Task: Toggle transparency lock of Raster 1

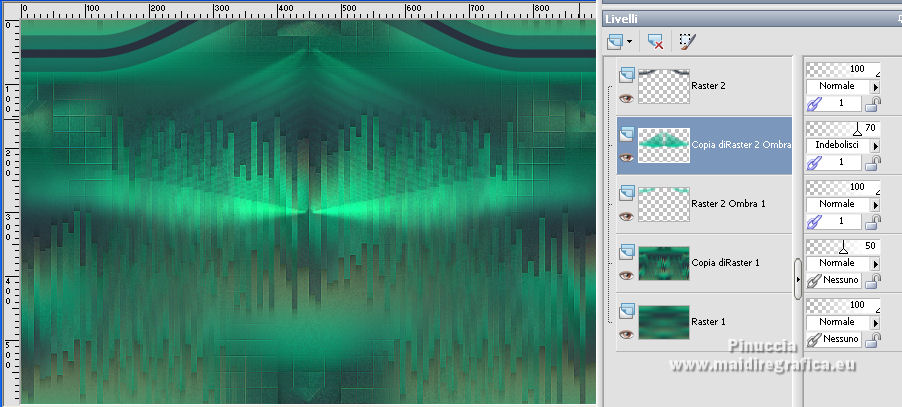Action: click(873, 340)
